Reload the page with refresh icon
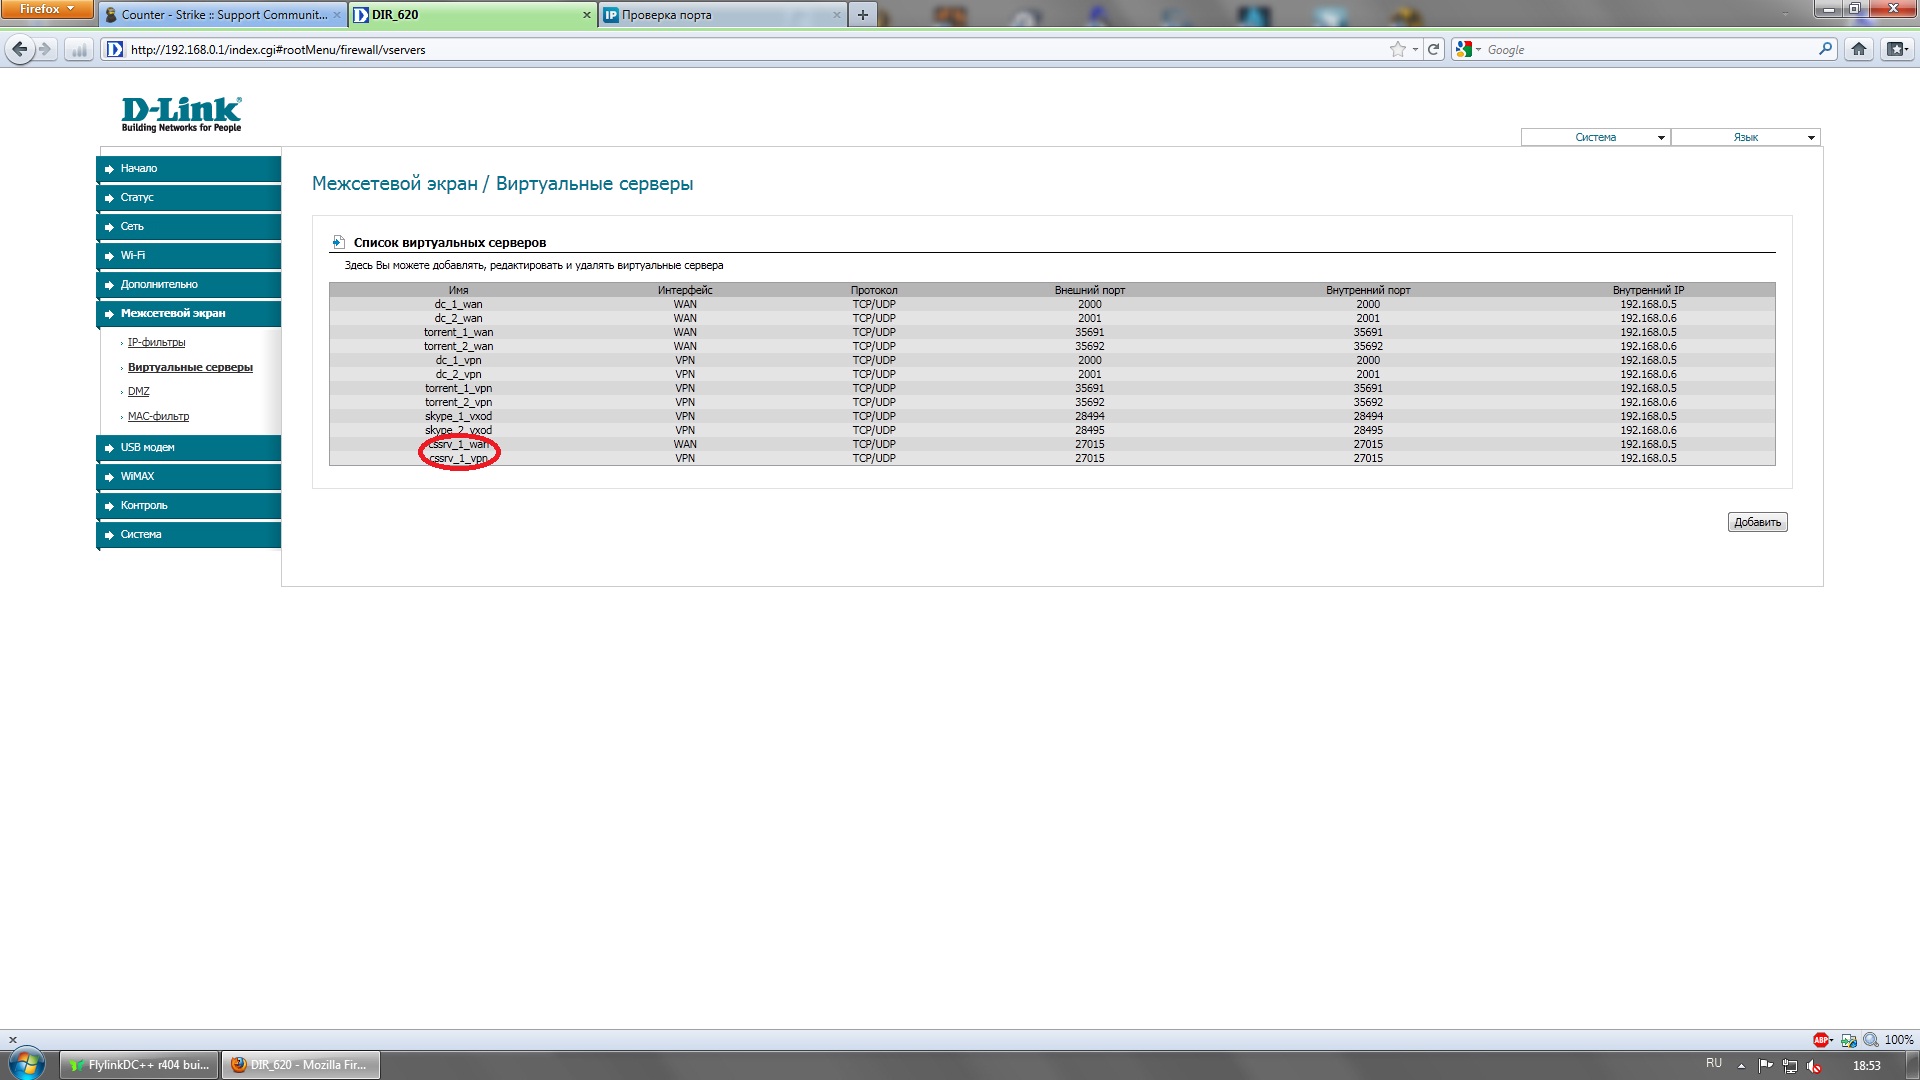The image size is (1920, 1080). pos(1433,49)
